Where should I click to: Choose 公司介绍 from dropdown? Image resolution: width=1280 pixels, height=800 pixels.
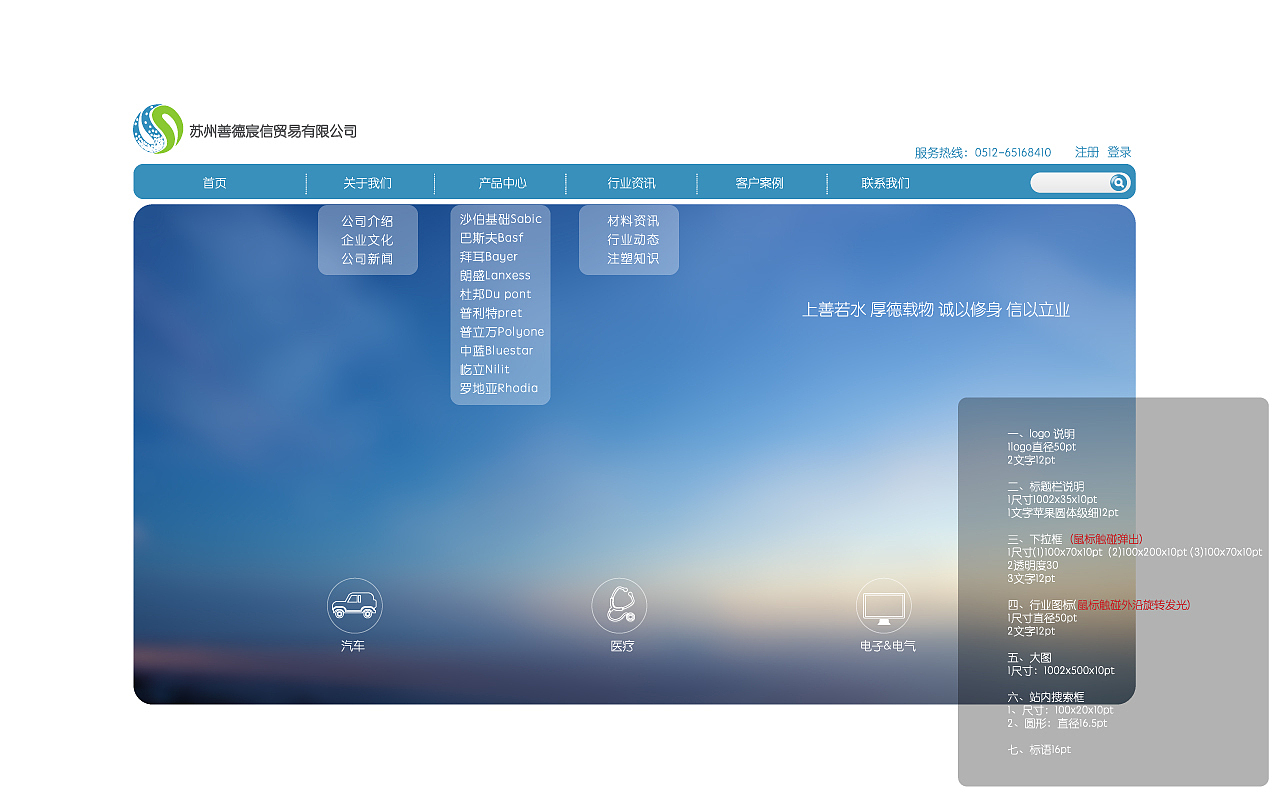point(367,221)
